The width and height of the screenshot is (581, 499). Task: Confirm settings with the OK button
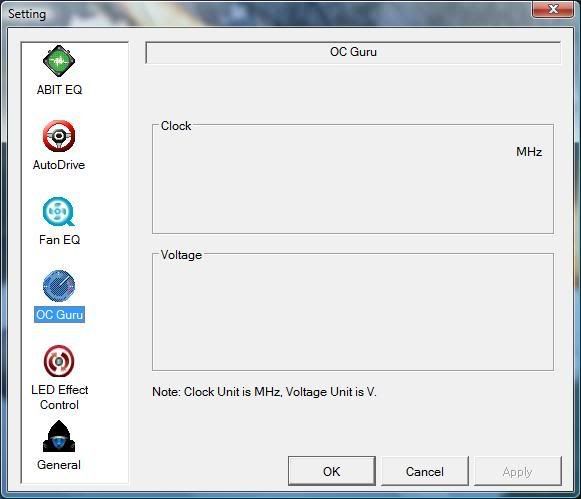(x=332, y=471)
